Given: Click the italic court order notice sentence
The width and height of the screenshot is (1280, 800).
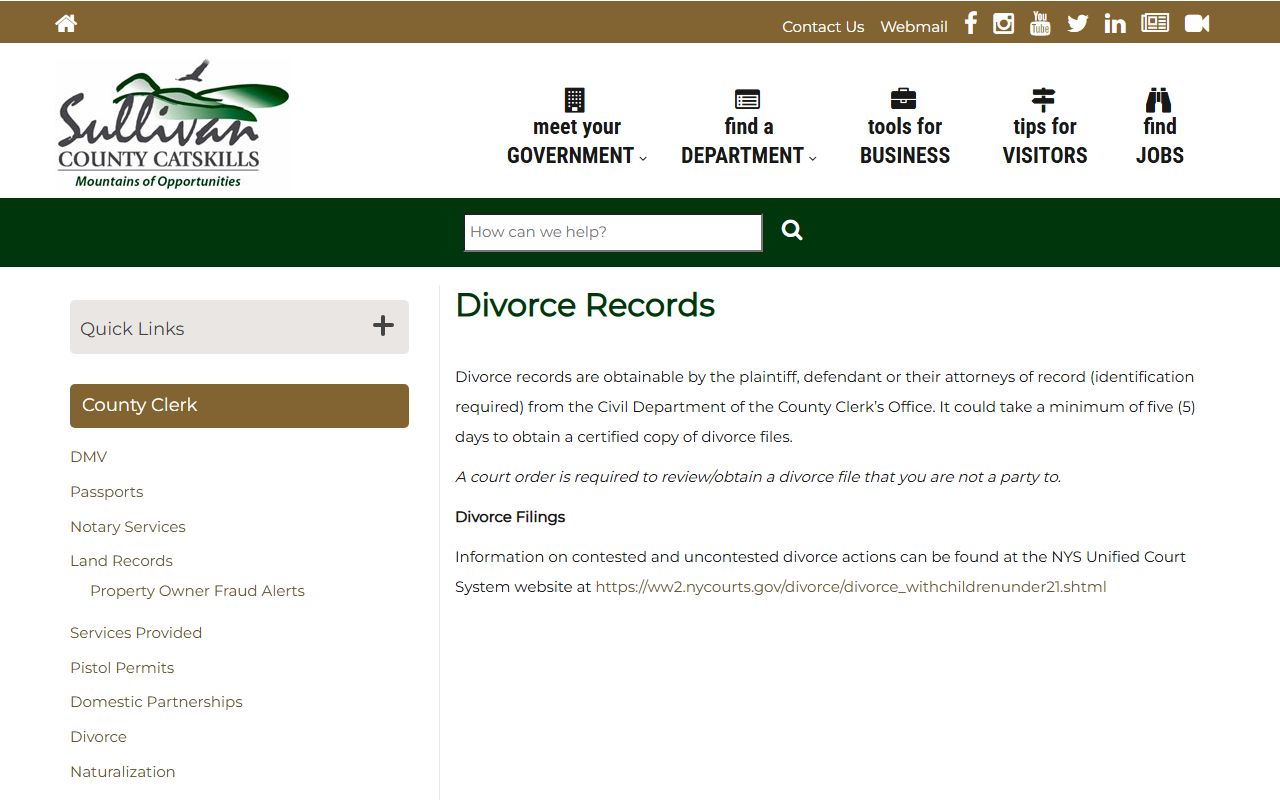Looking at the screenshot, I should pos(758,477).
